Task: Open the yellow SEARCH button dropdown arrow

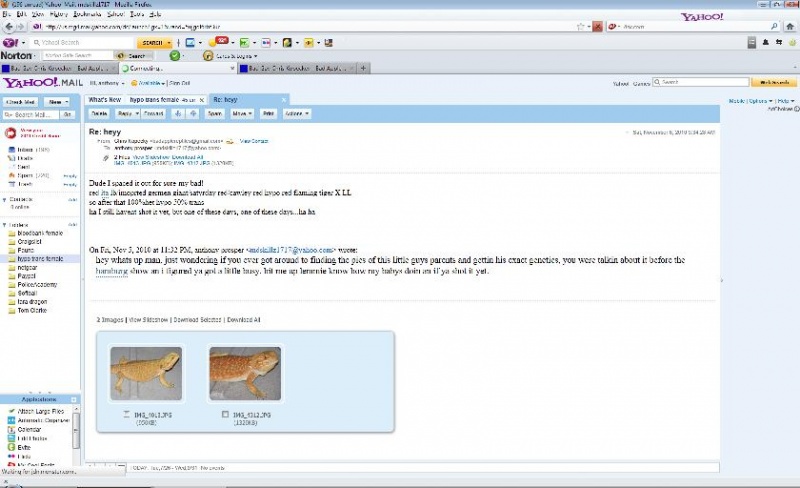Action: [169, 43]
